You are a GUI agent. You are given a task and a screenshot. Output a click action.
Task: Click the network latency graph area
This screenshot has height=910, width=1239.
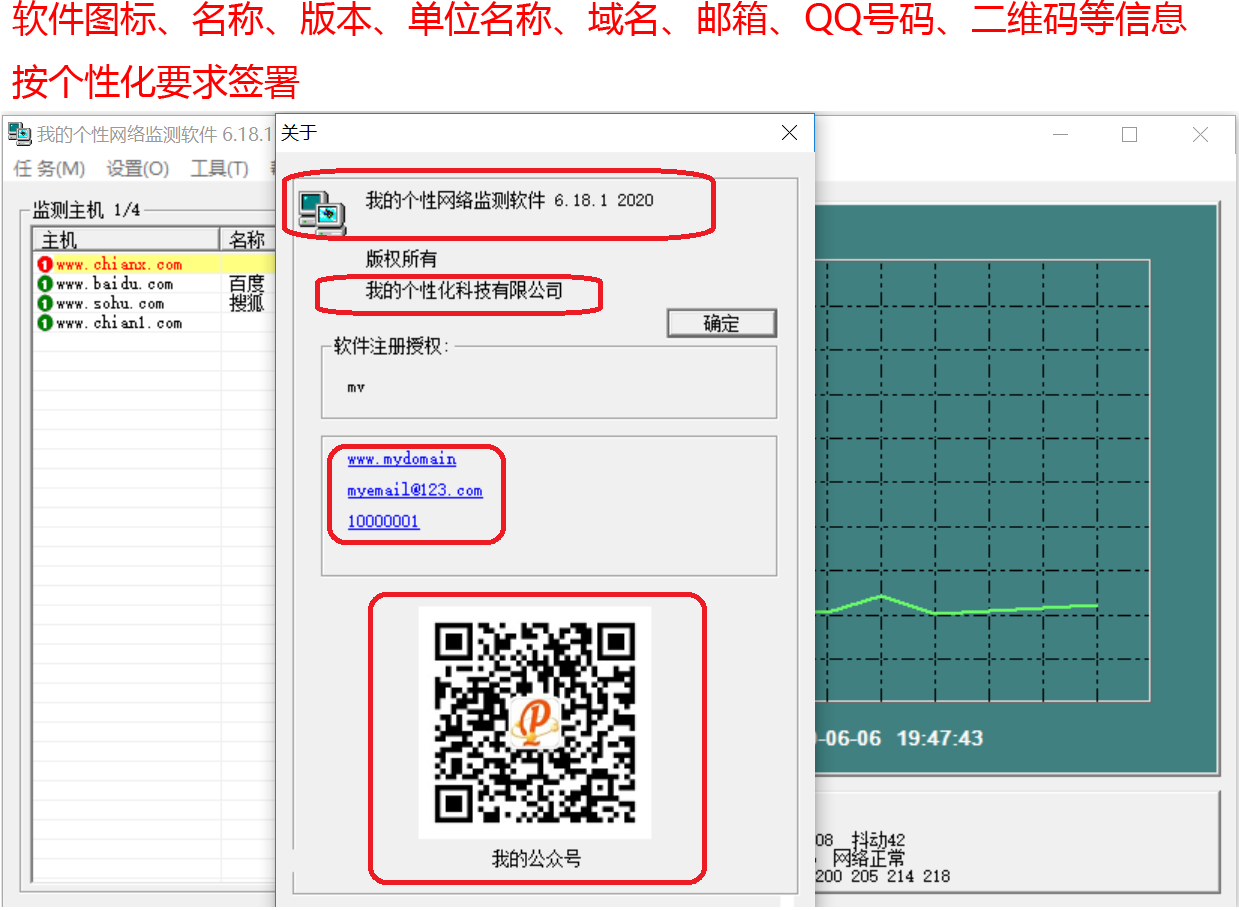pyautogui.click(x=980, y=480)
